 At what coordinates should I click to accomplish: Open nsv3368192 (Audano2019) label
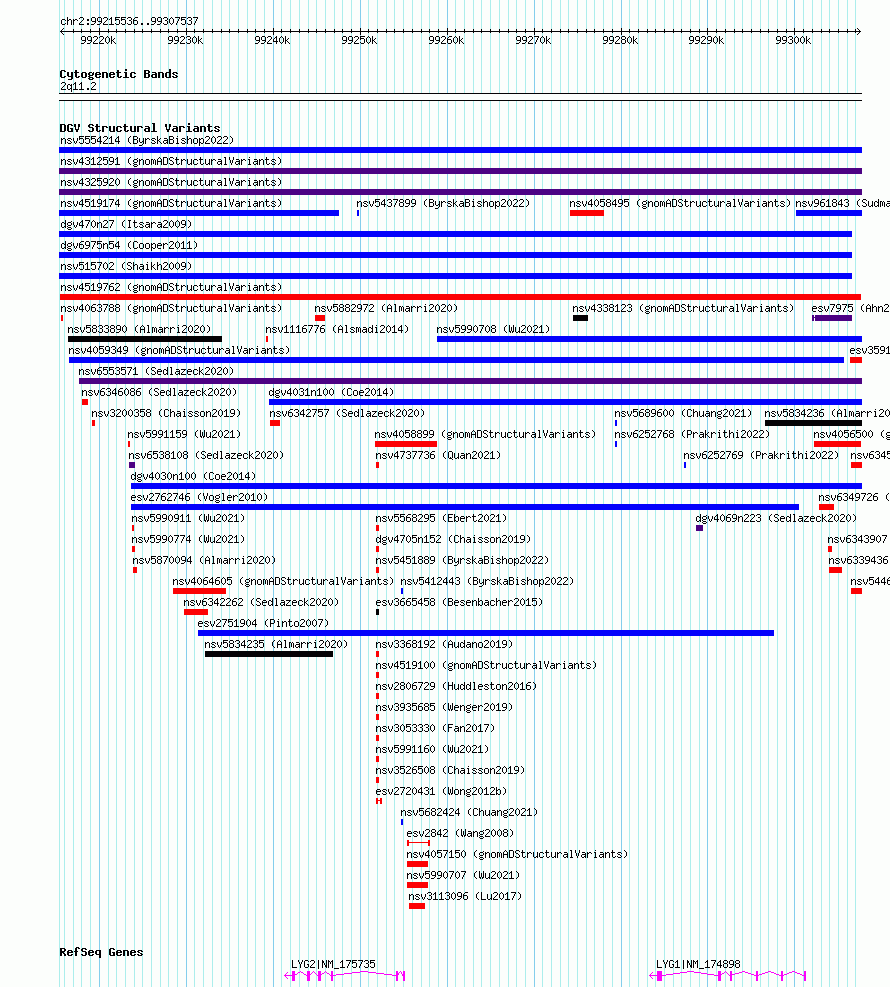(x=444, y=645)
